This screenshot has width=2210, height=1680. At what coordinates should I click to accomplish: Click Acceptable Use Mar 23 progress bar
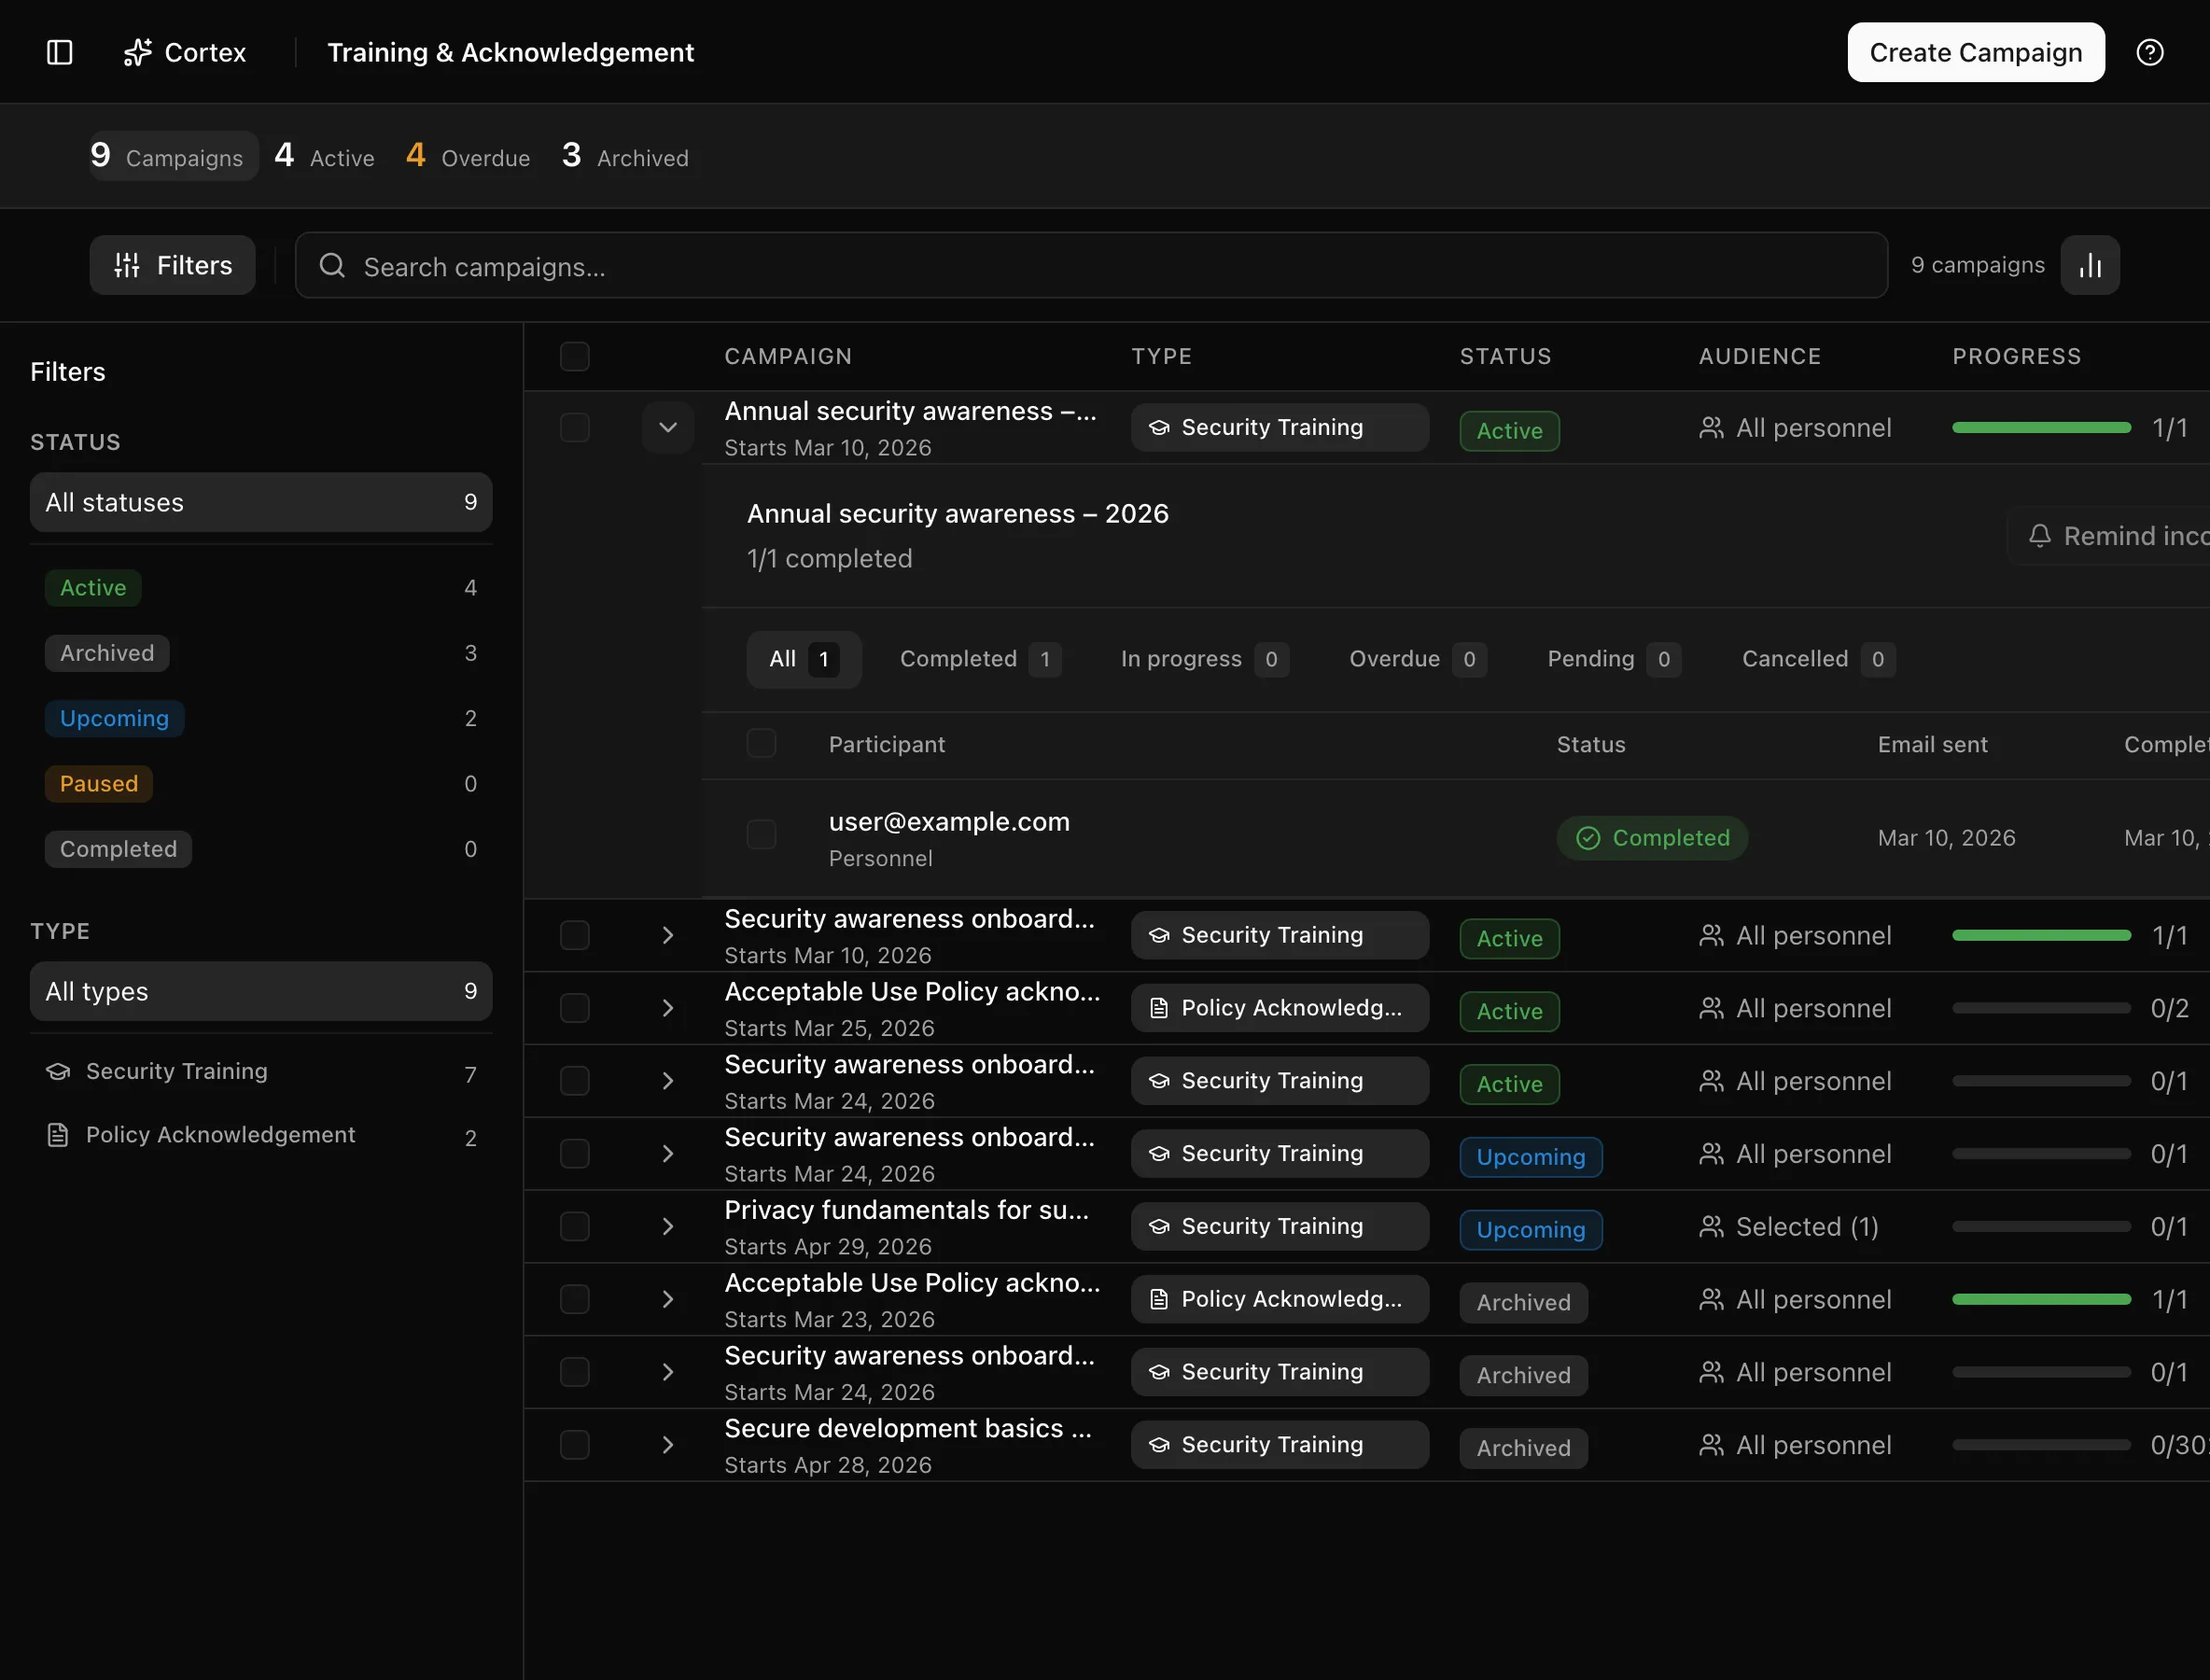coord(2040,1299)
